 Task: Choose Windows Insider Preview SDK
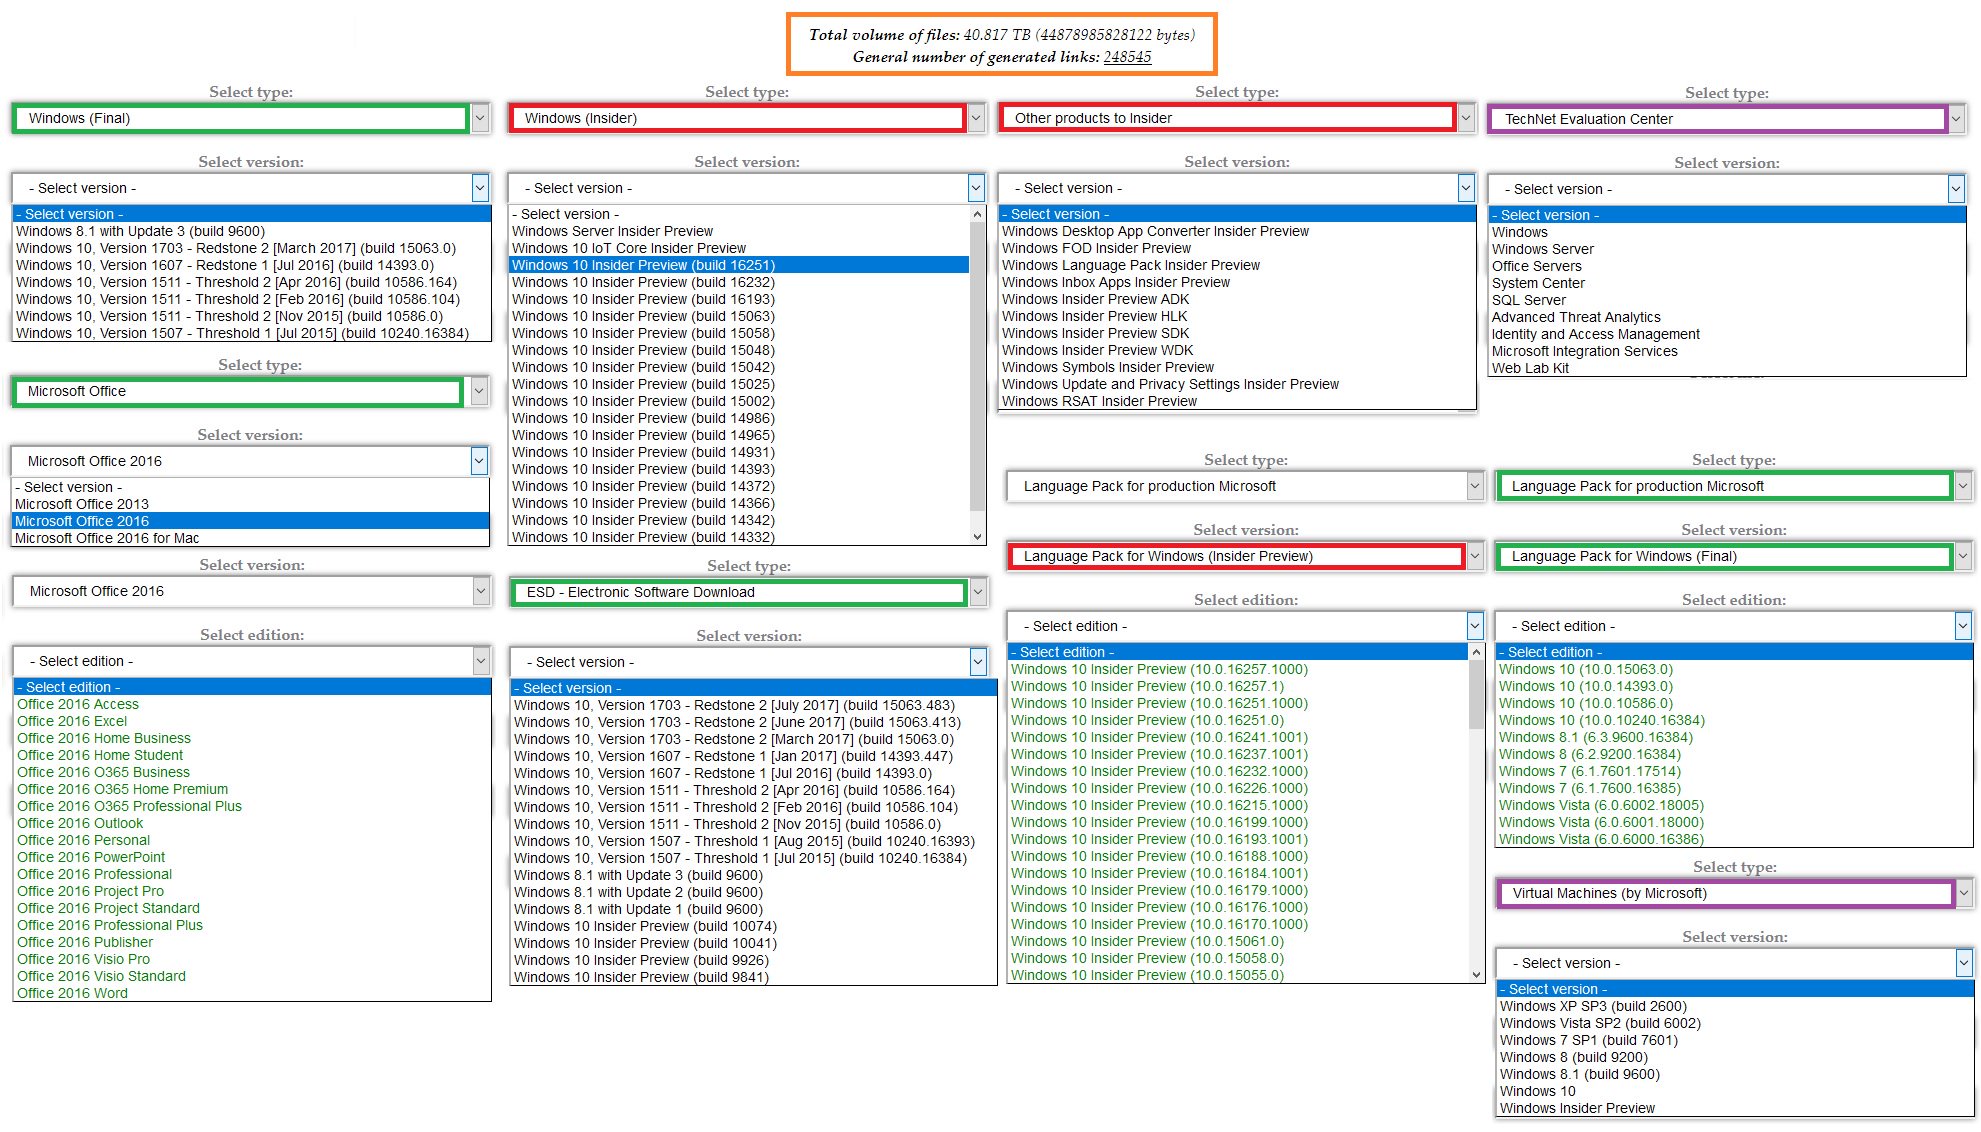point(1237,333)
